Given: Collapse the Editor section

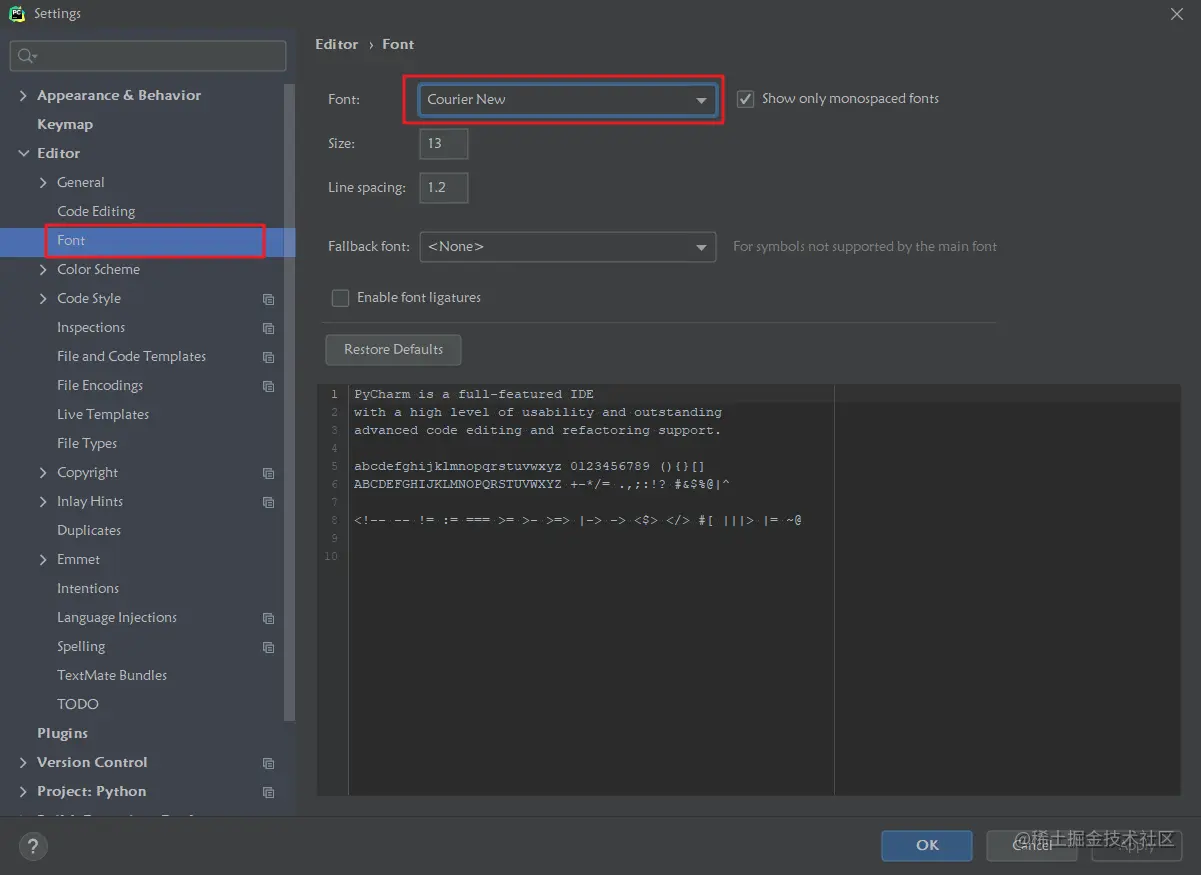Looking at the screenshot, I should [x=23, y=154].
